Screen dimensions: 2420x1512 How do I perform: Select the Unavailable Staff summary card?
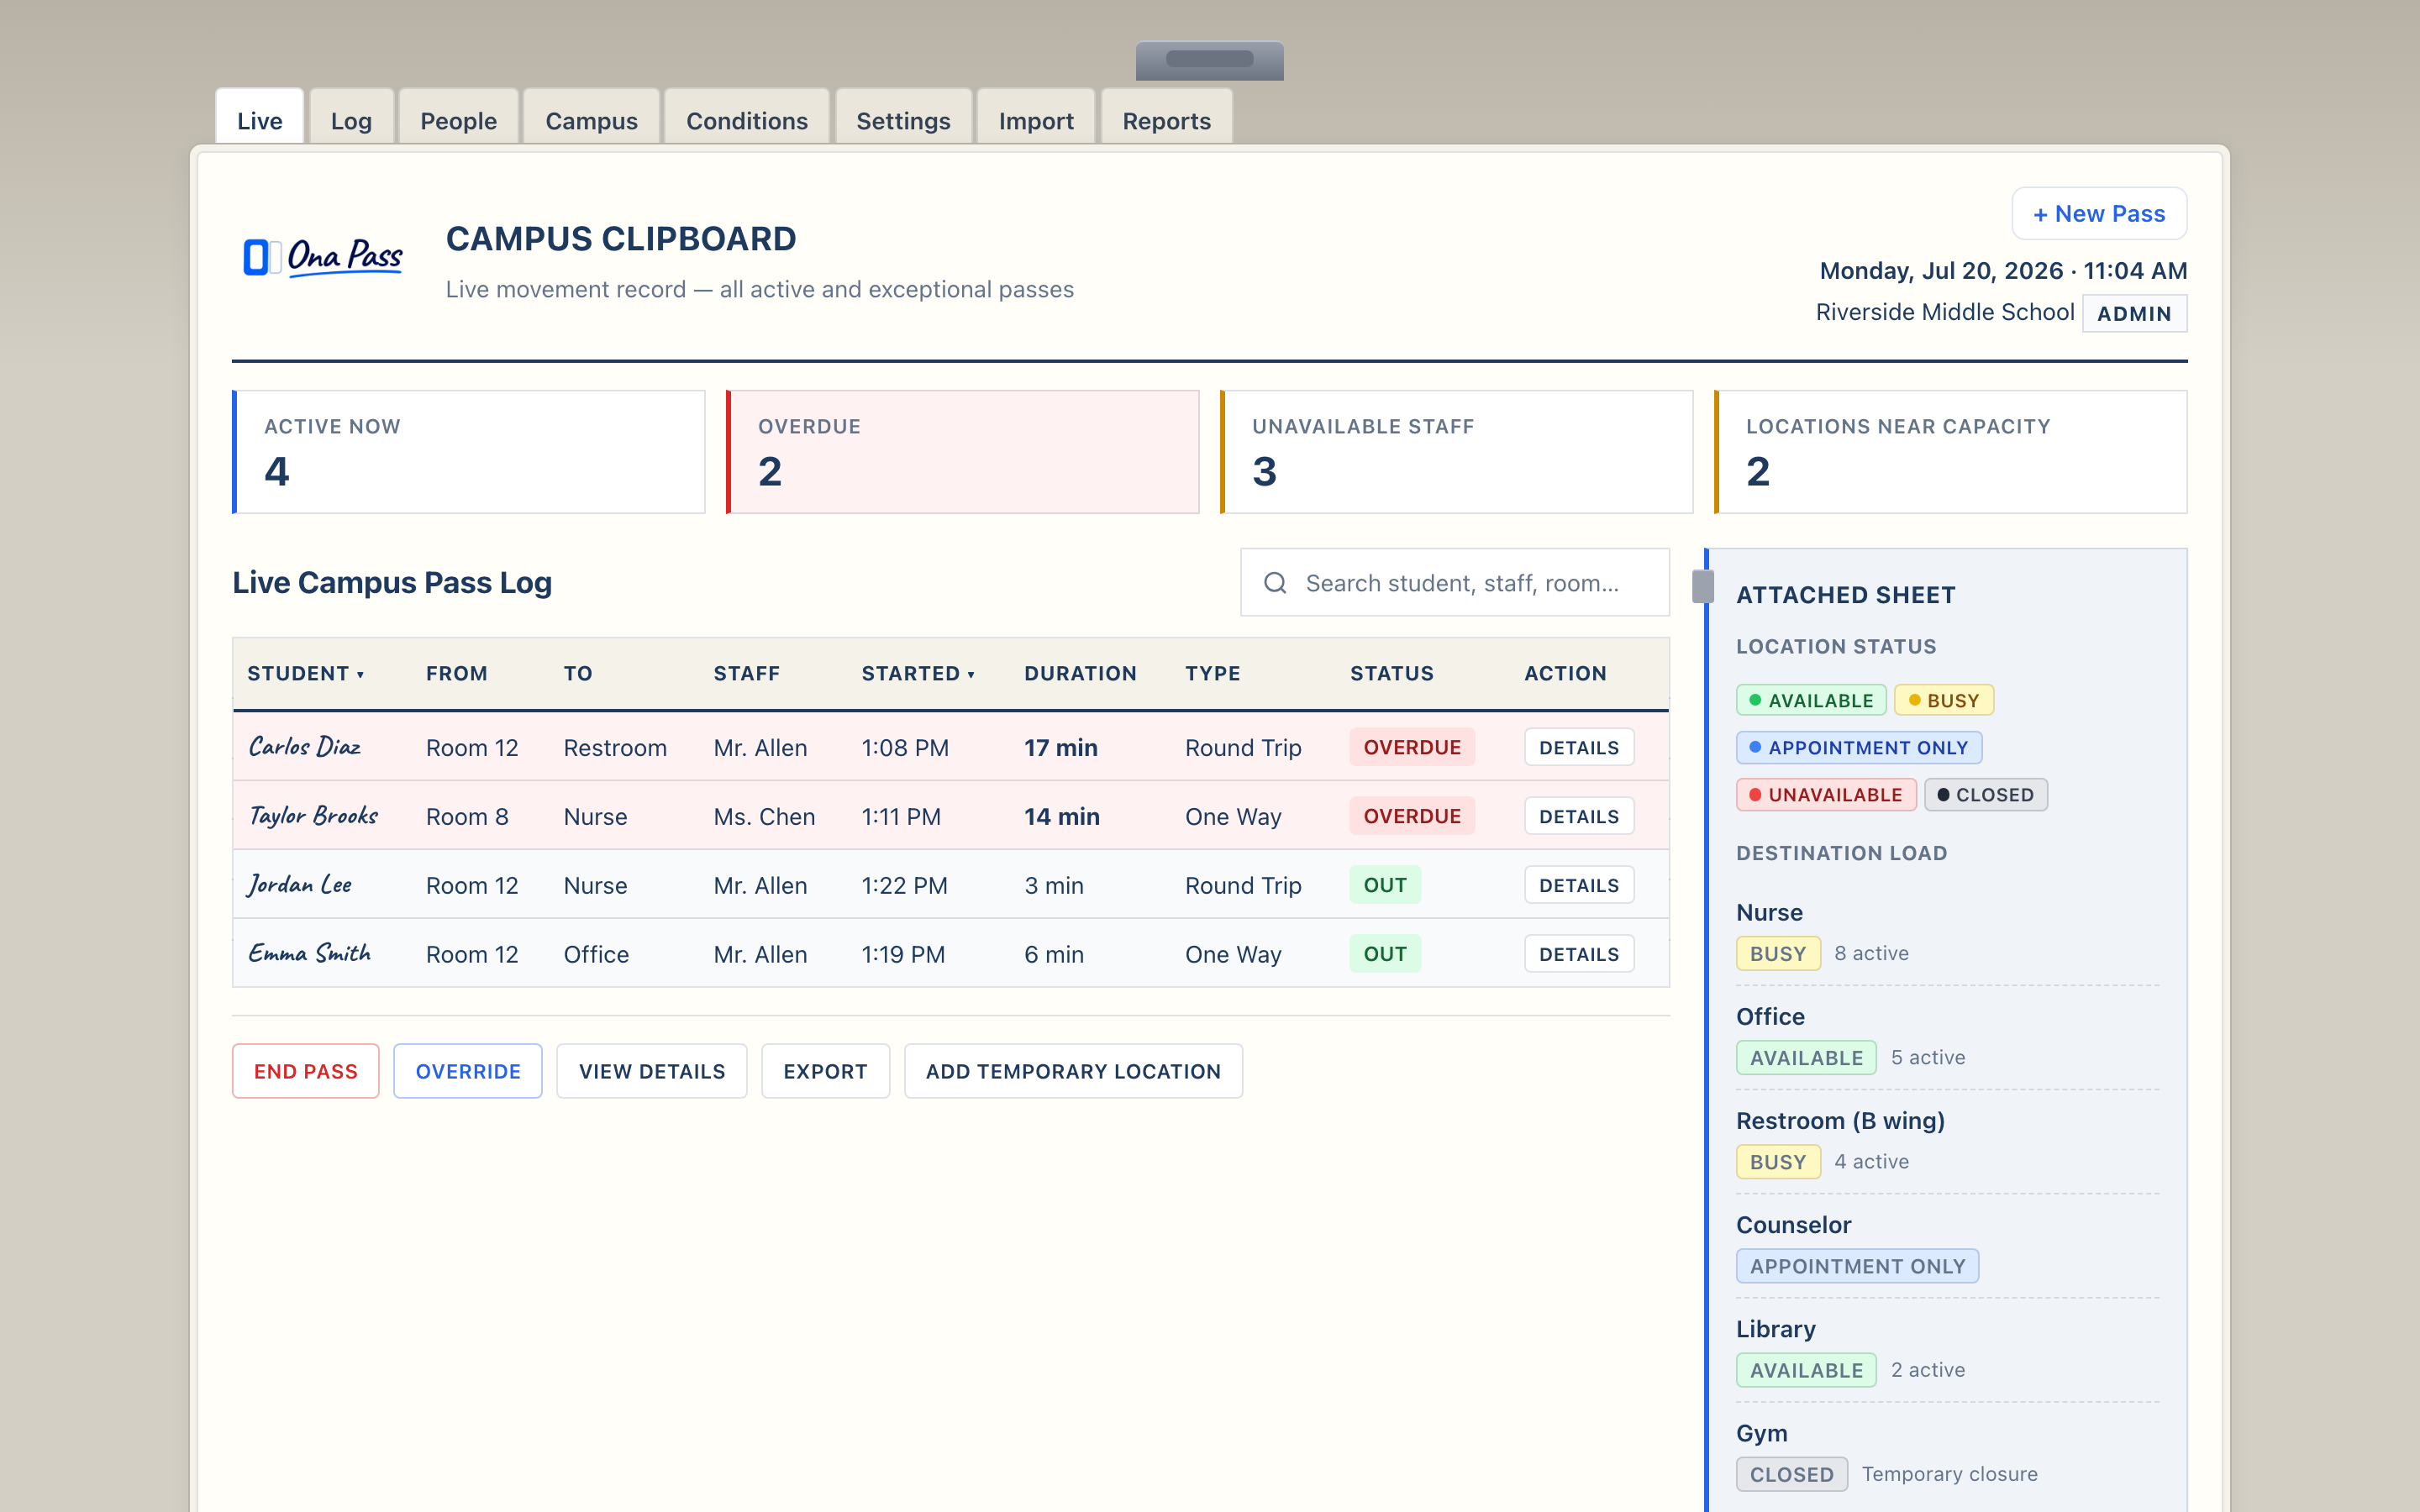click(x=1457, y=452)
